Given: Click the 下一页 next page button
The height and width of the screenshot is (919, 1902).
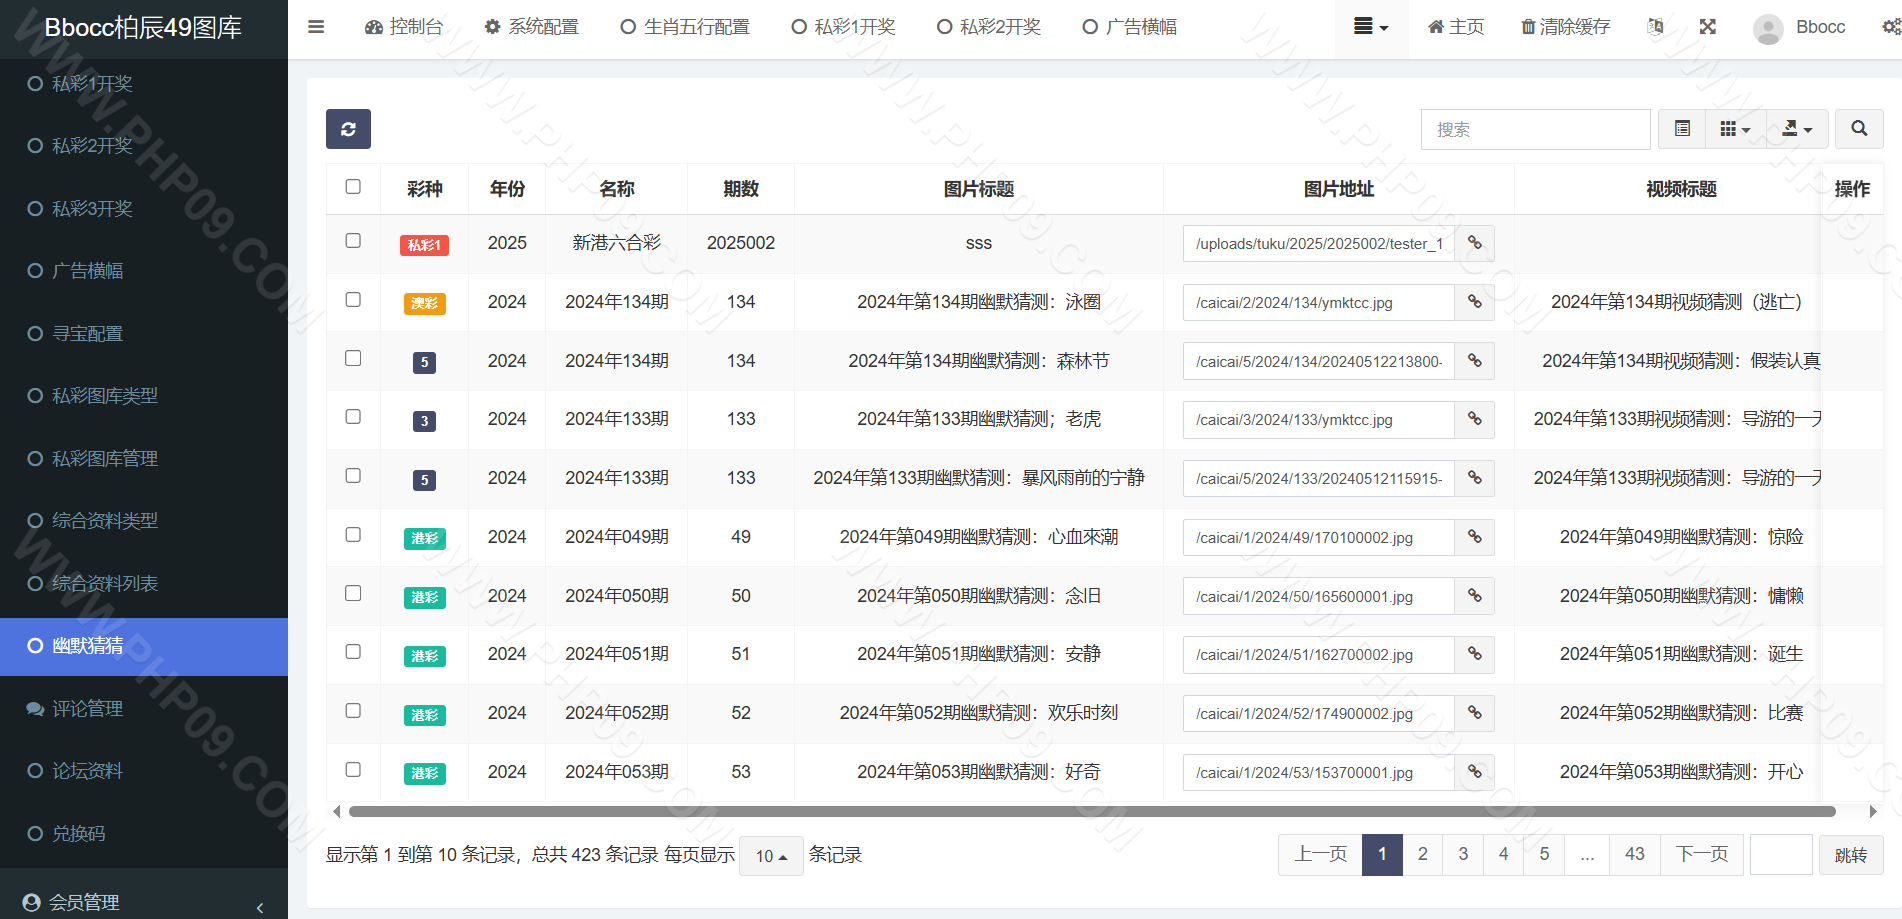Looking at the screenshot, I should click(x=1702, y=854).
